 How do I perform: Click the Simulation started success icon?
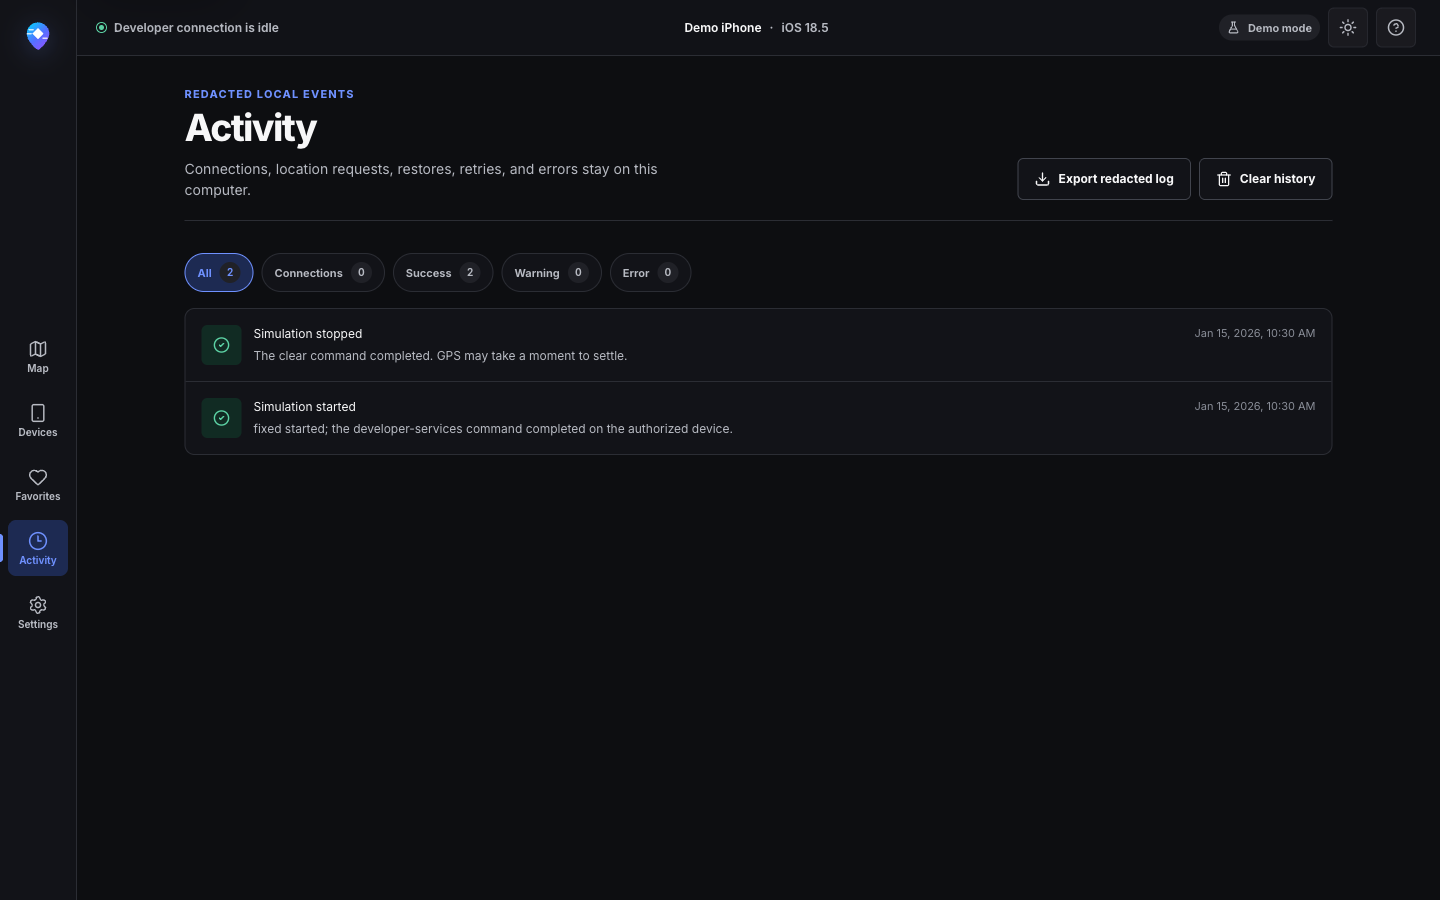coord(221,418)
